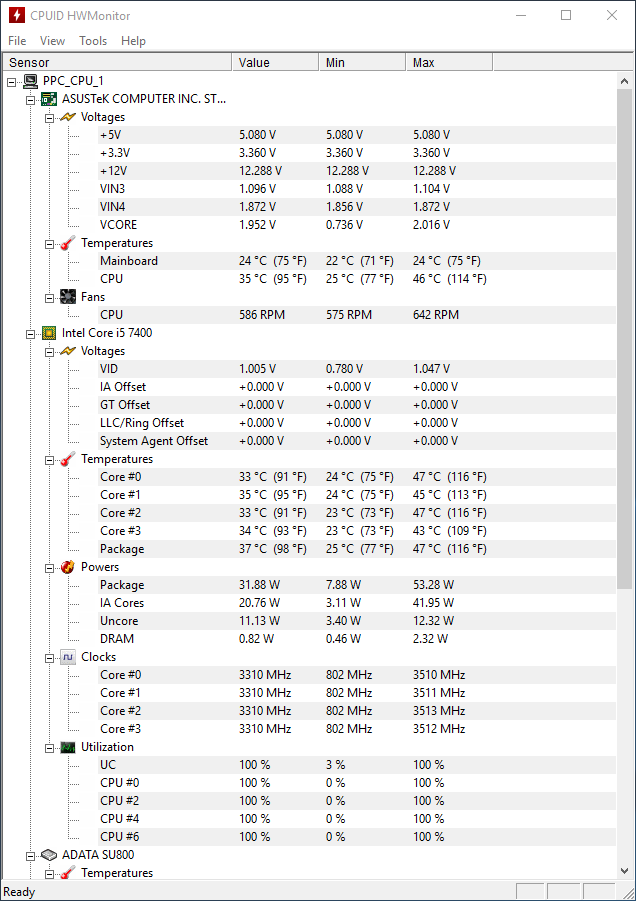Image resolution: width=636 pixels, height=901 pixels.
Task: Select the +12V voltage row
Action: tap(356, 171)
